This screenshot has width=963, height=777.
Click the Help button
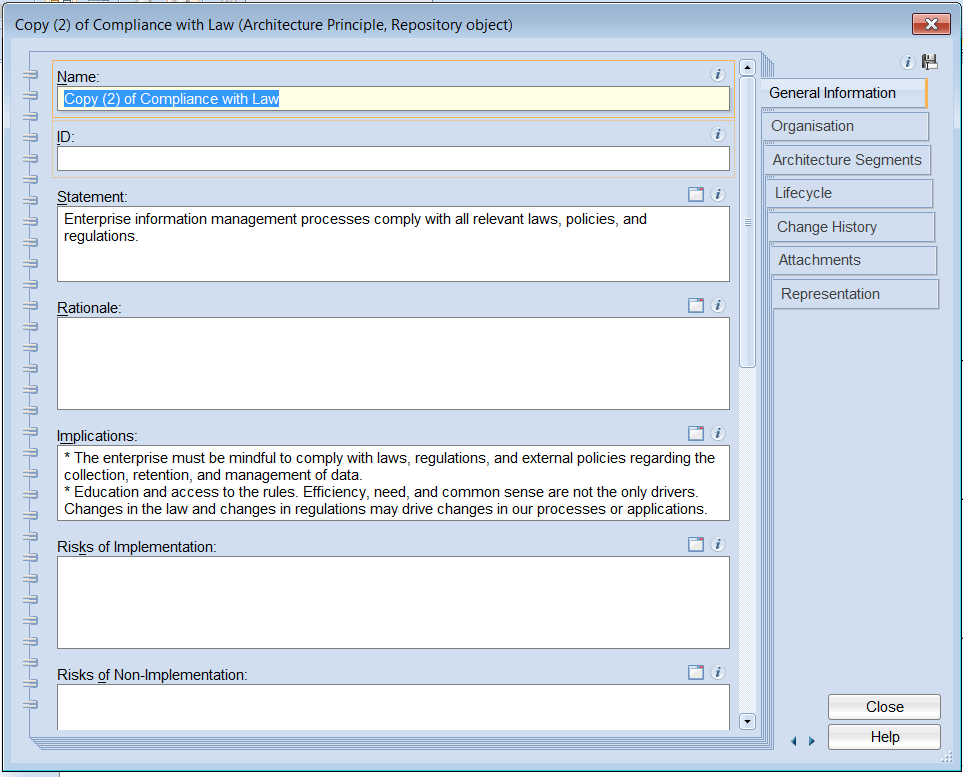click(884, 737)
